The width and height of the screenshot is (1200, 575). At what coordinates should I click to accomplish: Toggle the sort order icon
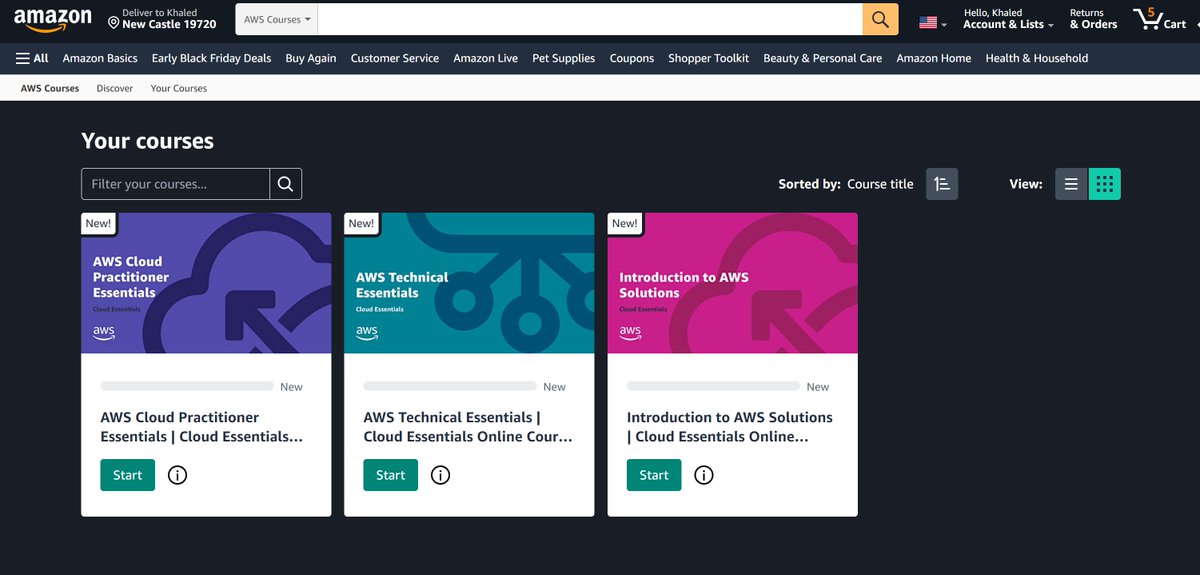(x=942, y=184)
